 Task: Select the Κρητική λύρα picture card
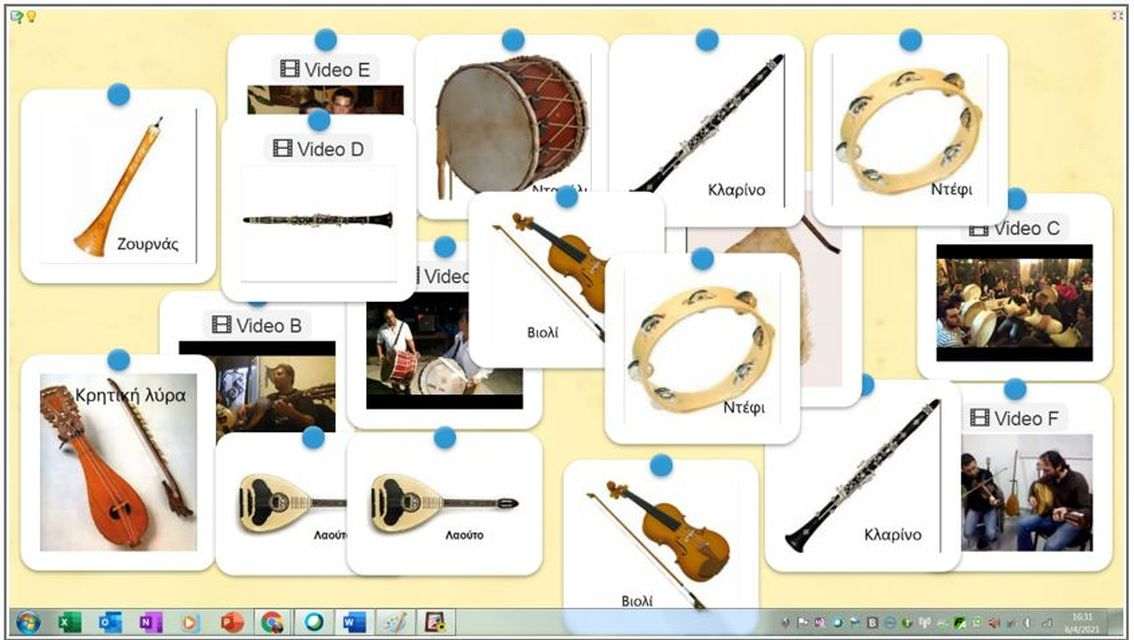click(119, 462)
